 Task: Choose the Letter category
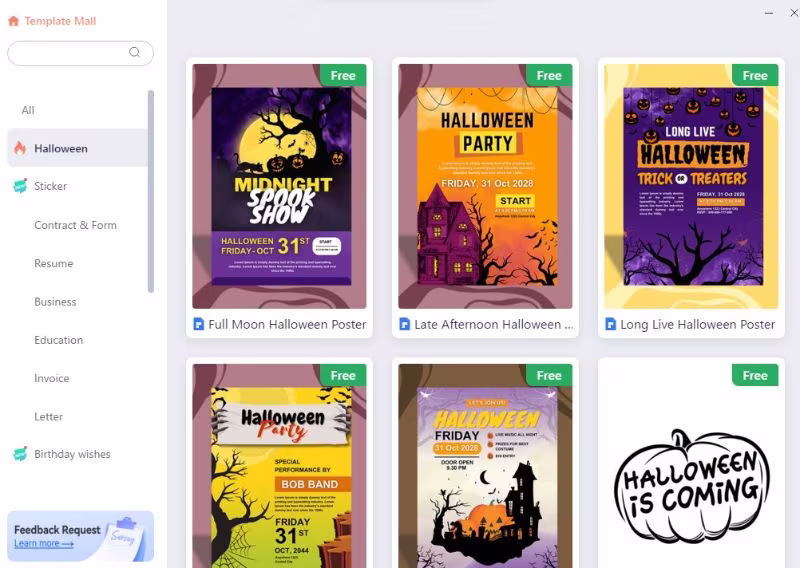[x=48, y=416]
